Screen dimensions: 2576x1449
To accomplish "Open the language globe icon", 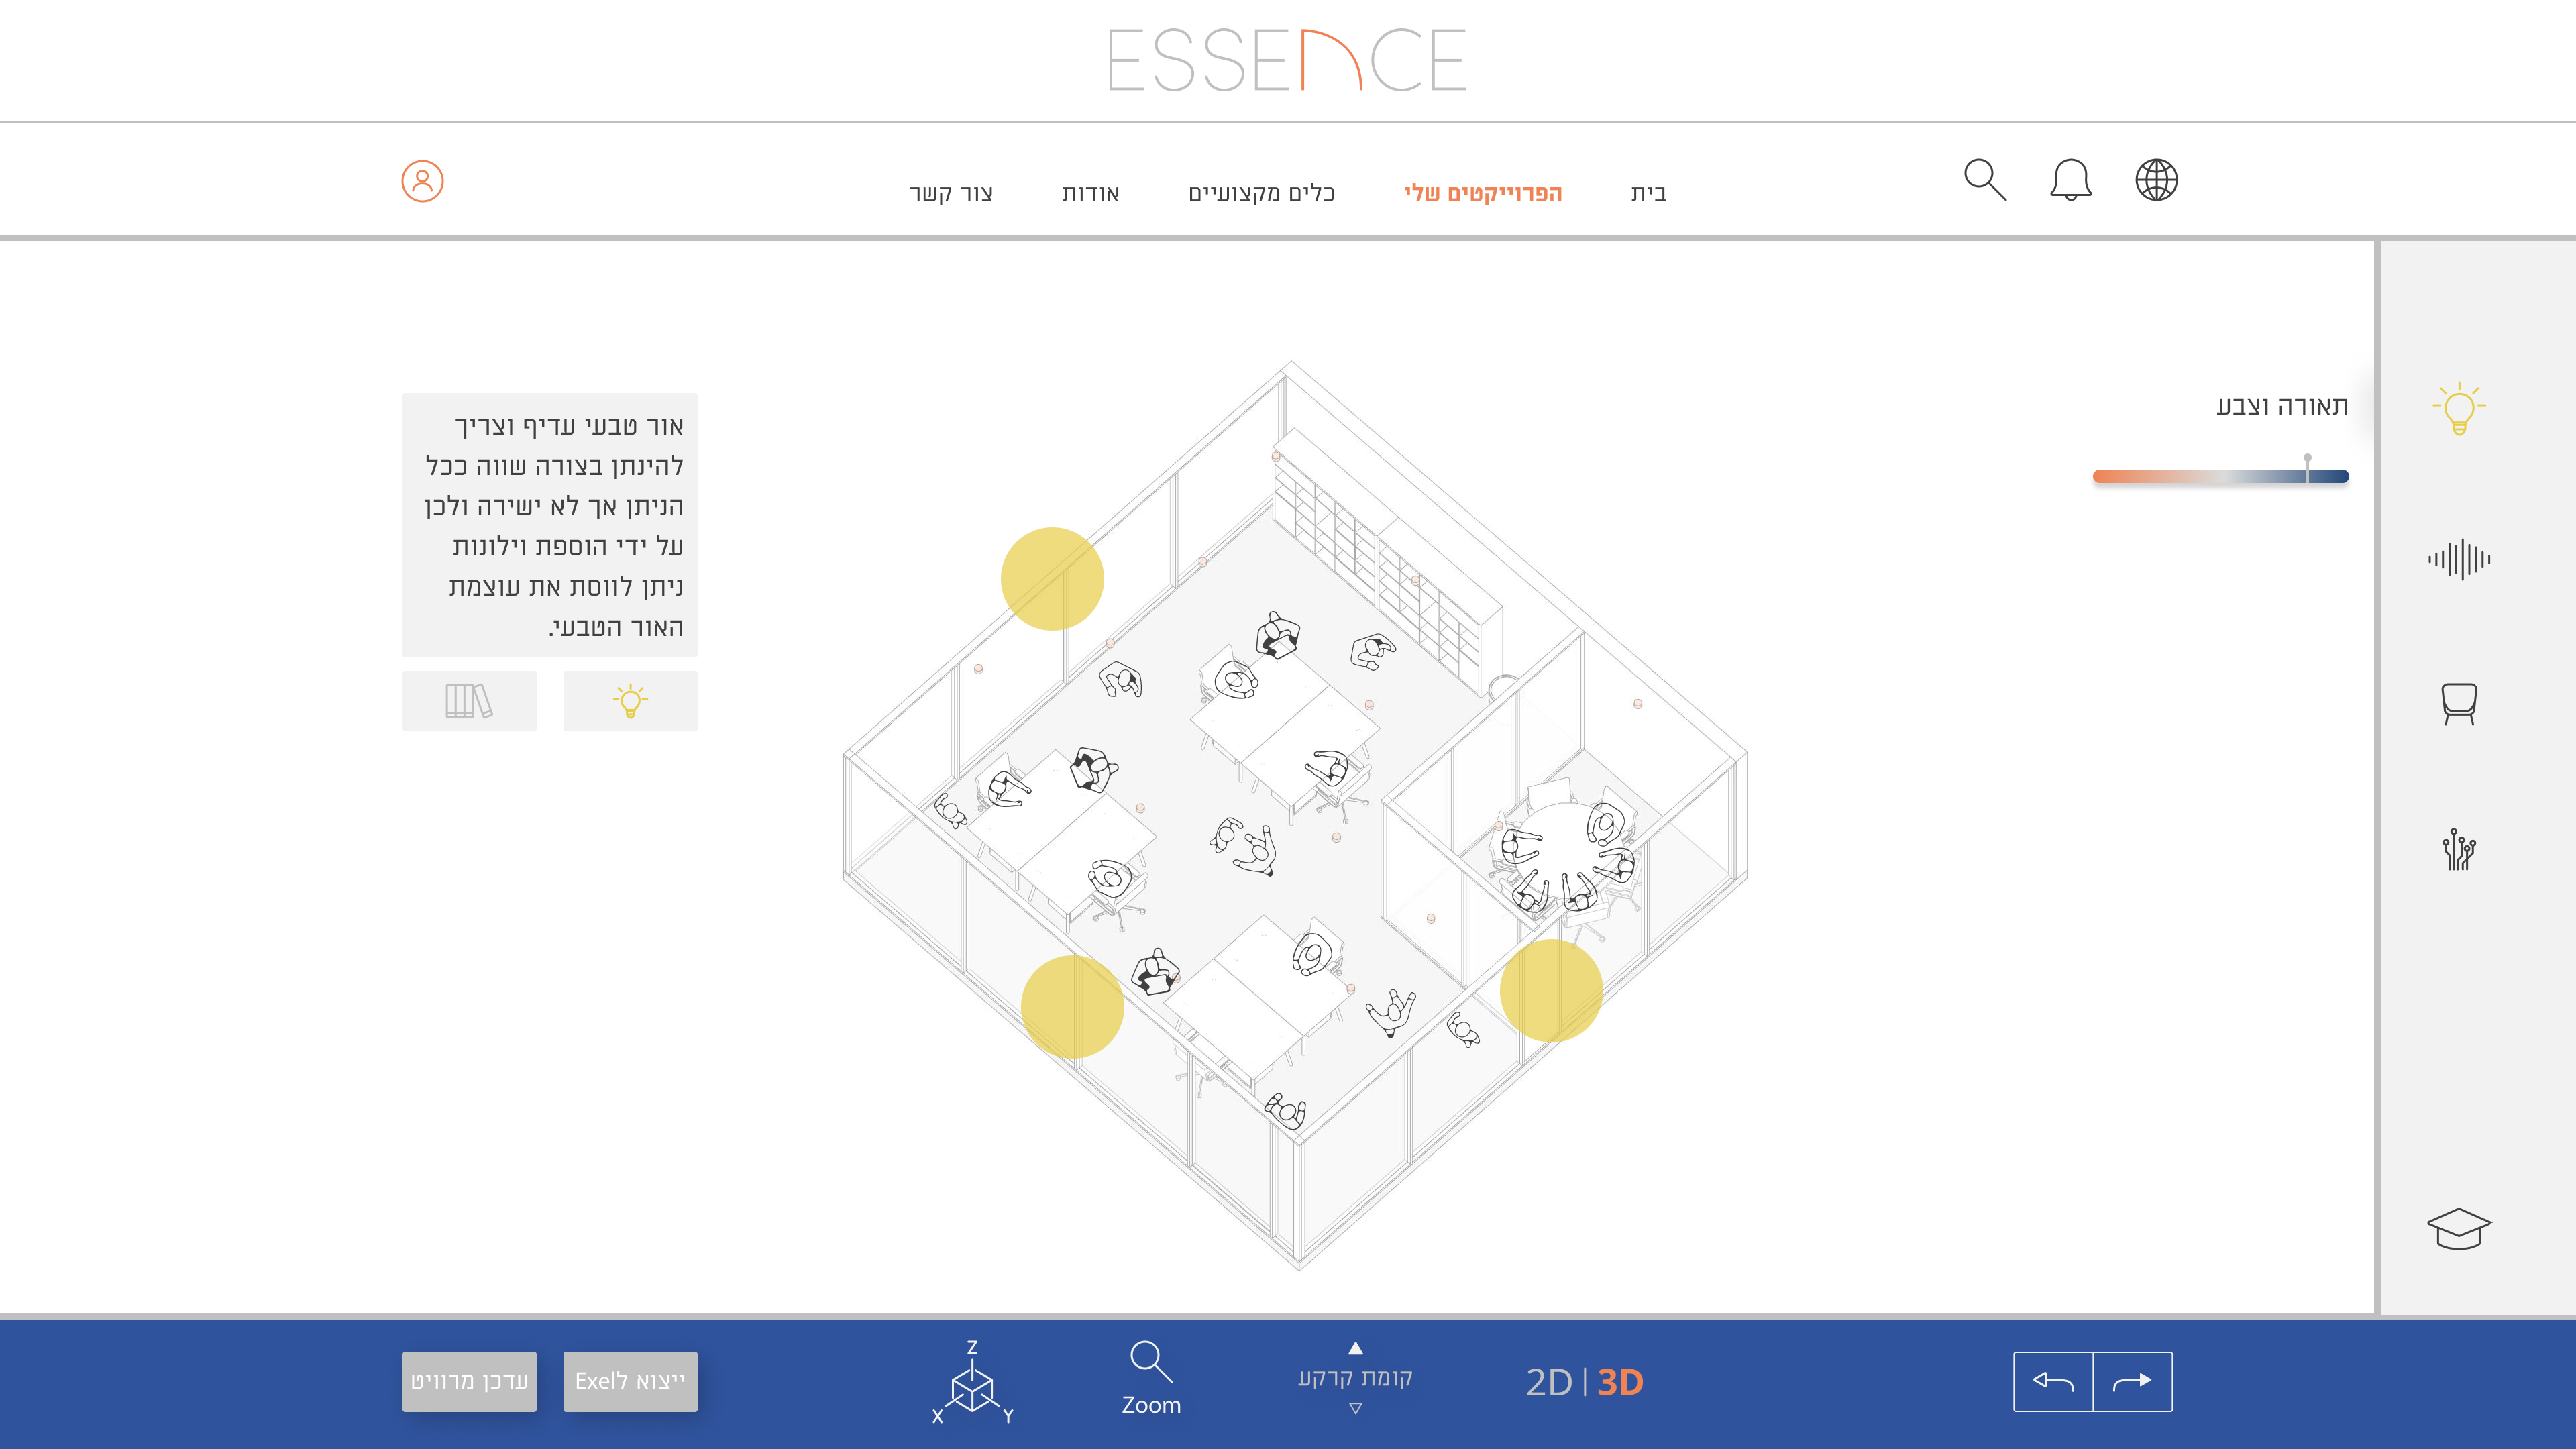I will [x=2156, y=181].
